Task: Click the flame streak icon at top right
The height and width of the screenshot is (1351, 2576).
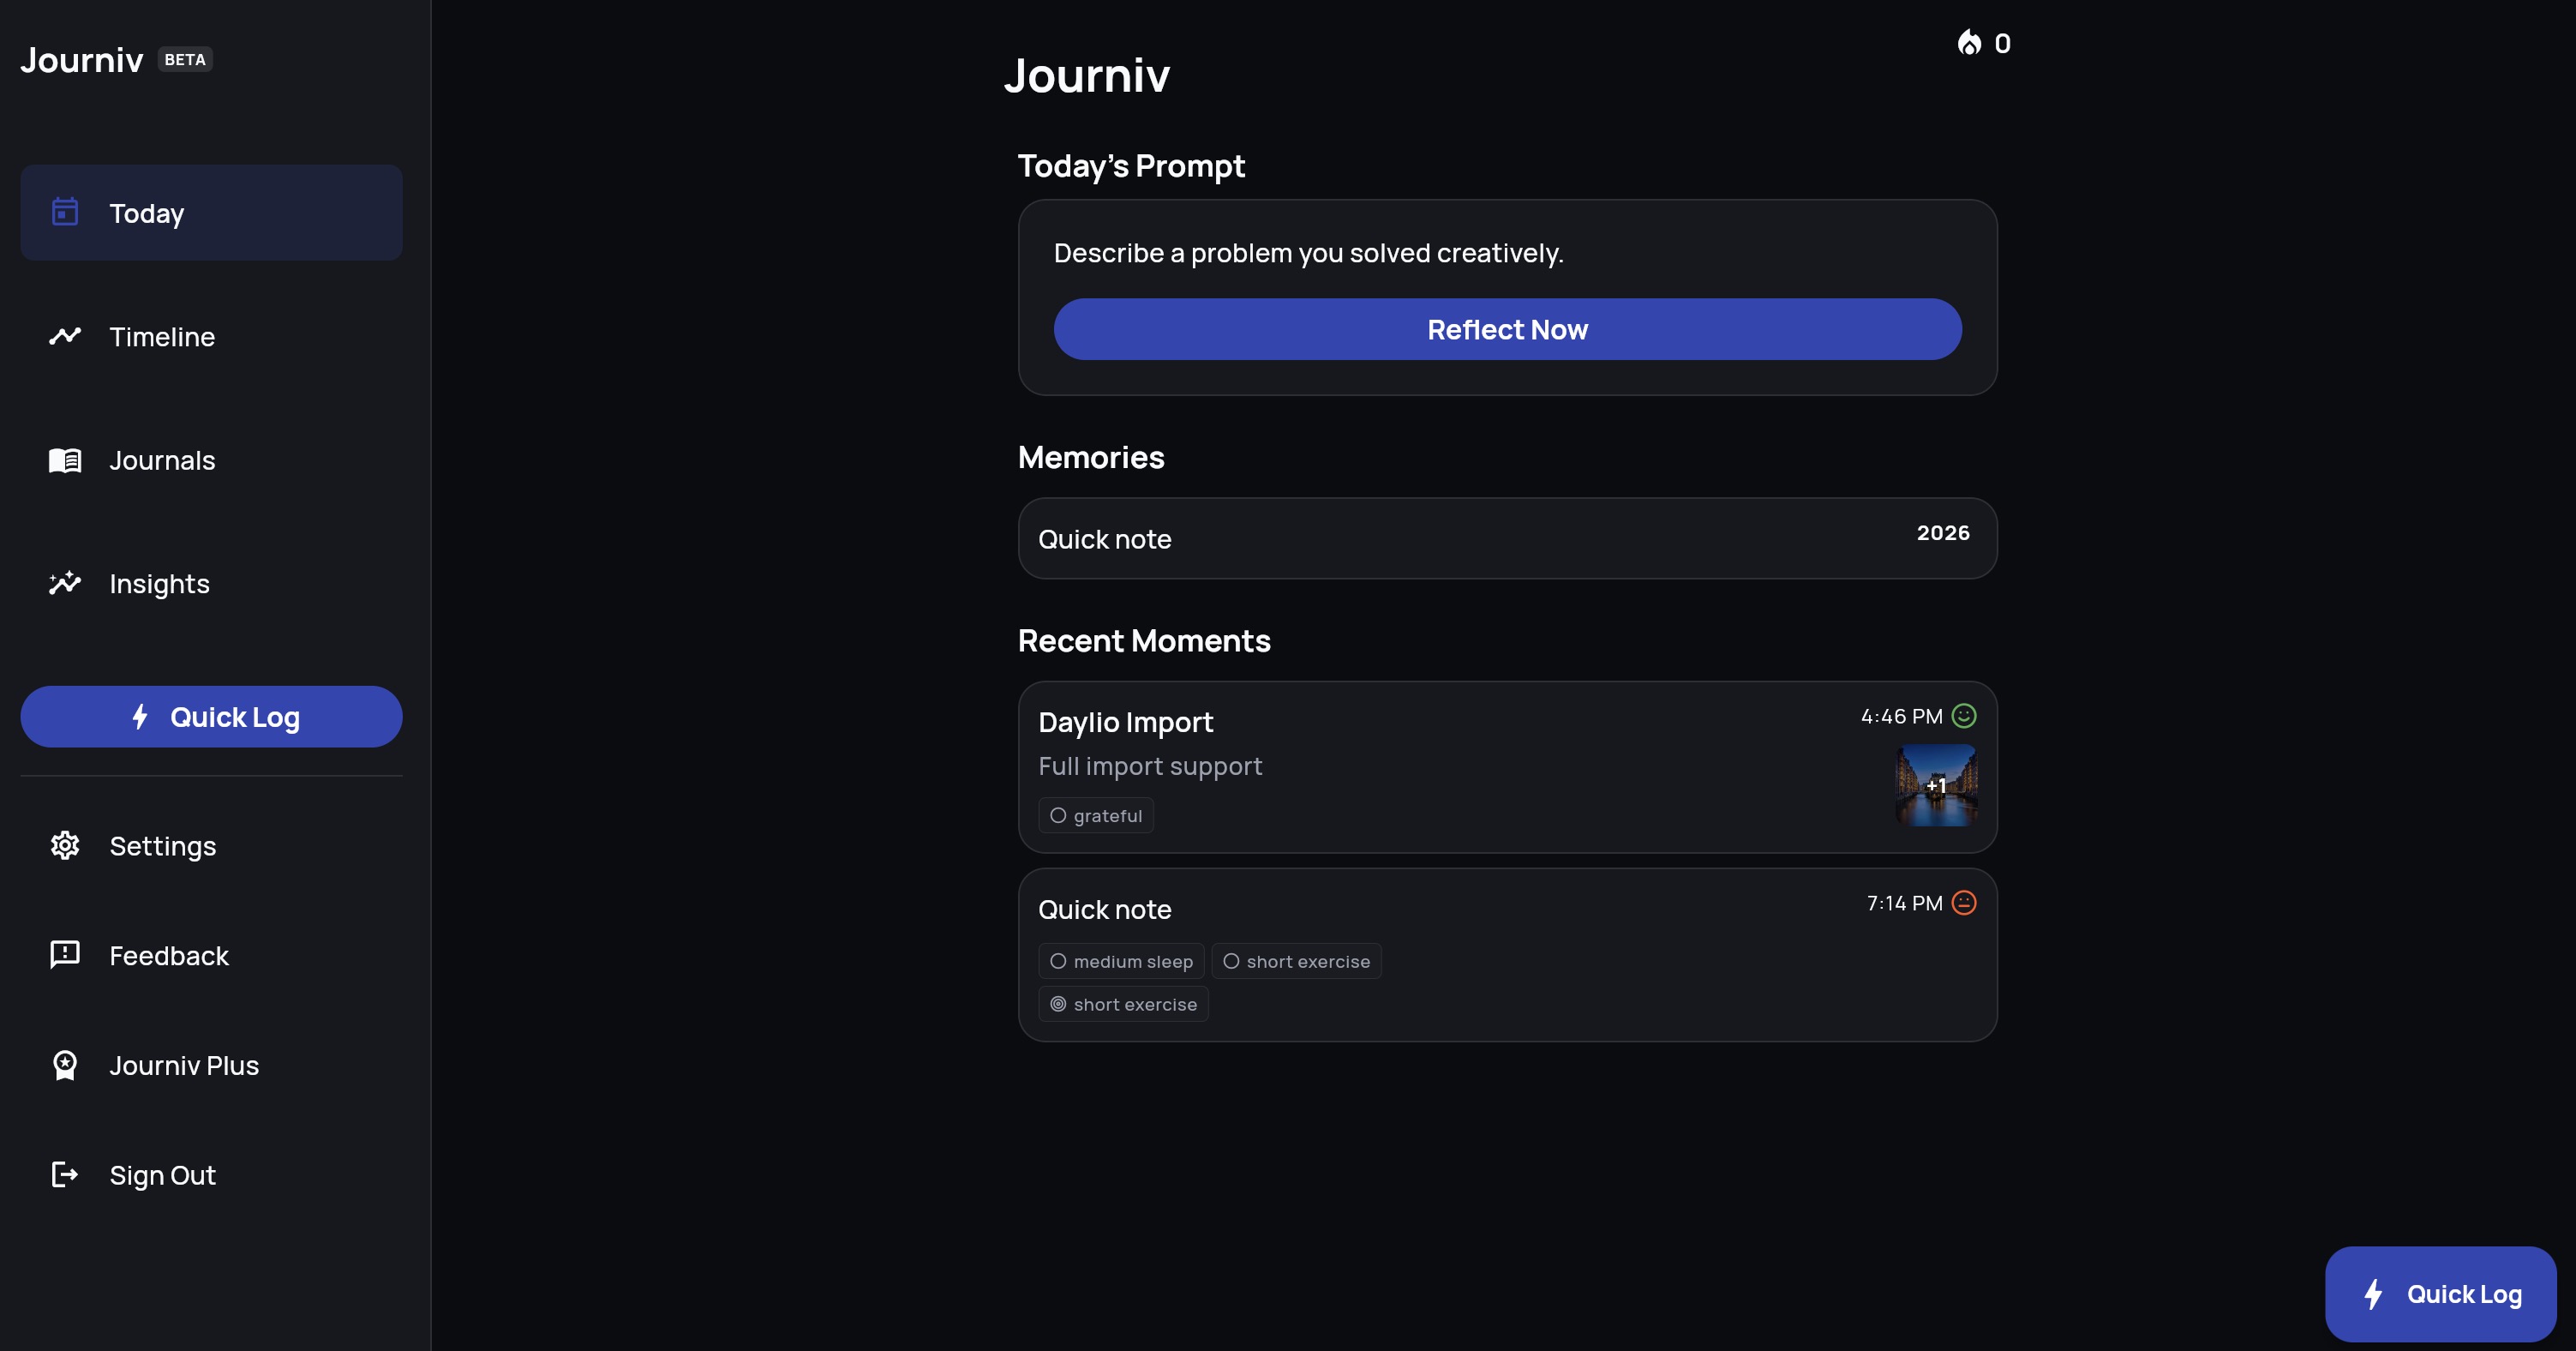Action: (x=1969, y=42)
